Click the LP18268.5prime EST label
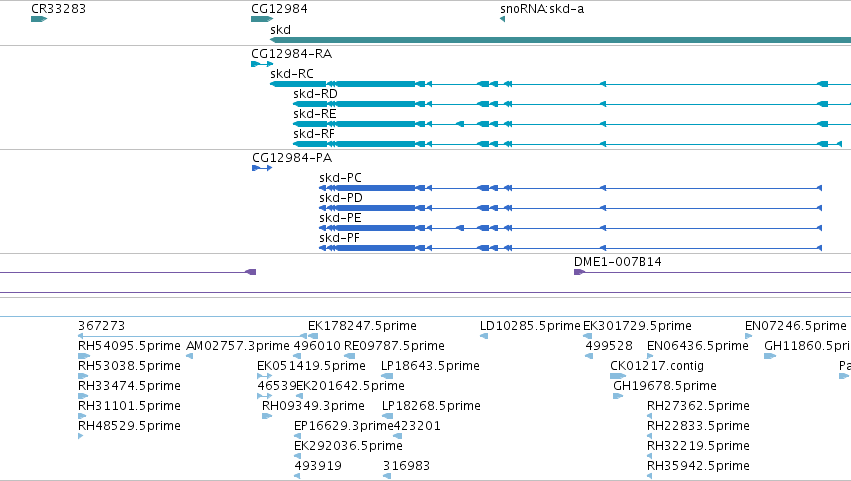 click(x=431, y=406)
